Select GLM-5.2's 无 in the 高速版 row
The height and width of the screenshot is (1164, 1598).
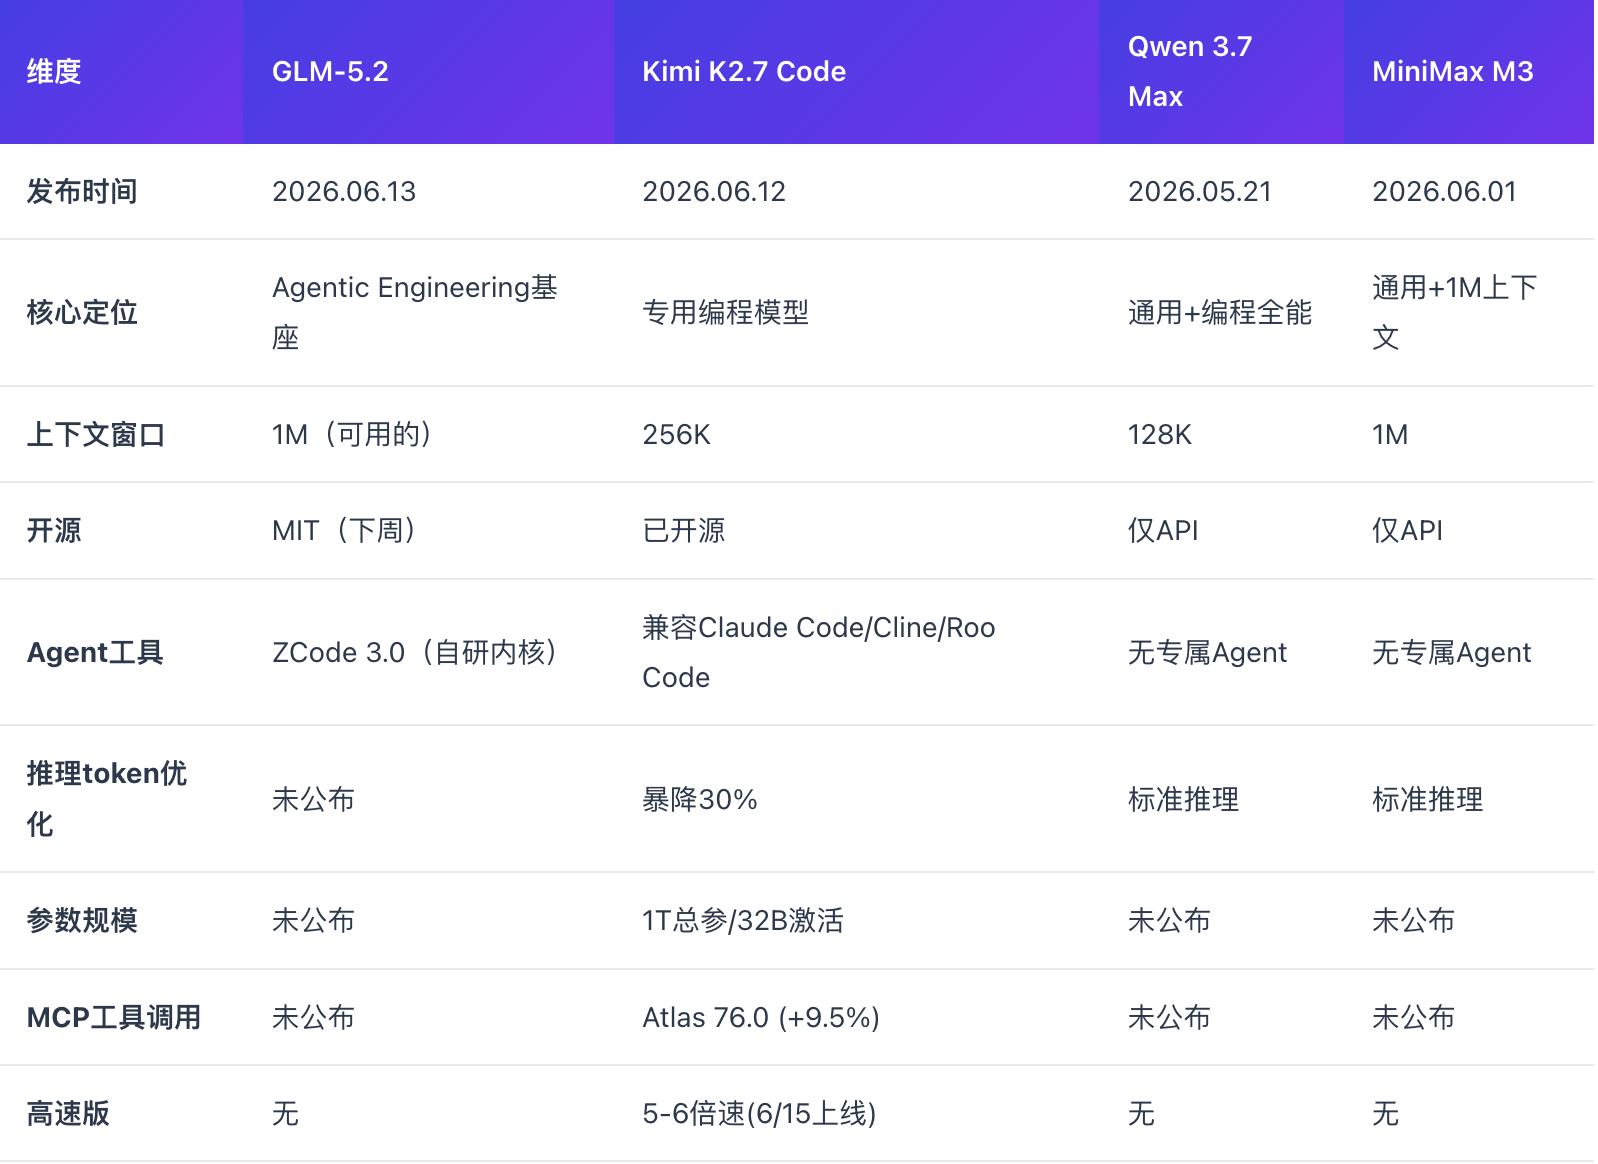pos(286,1114)
